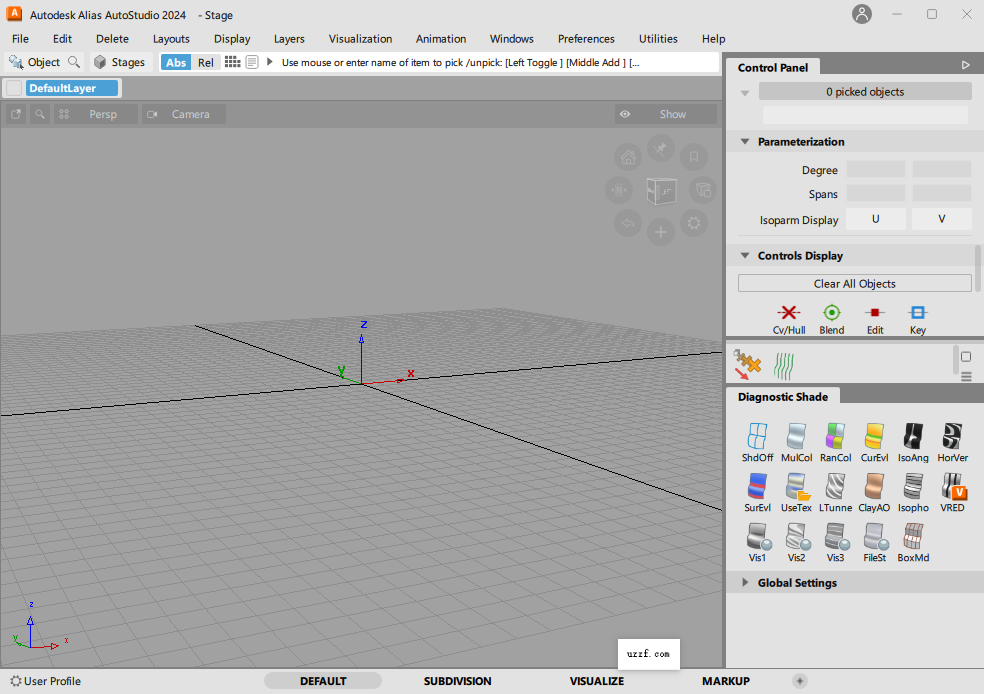Expand the Global Settings section
Viewport: 984px width, 694px height.
pyautogui.click(x=744, y=582)
